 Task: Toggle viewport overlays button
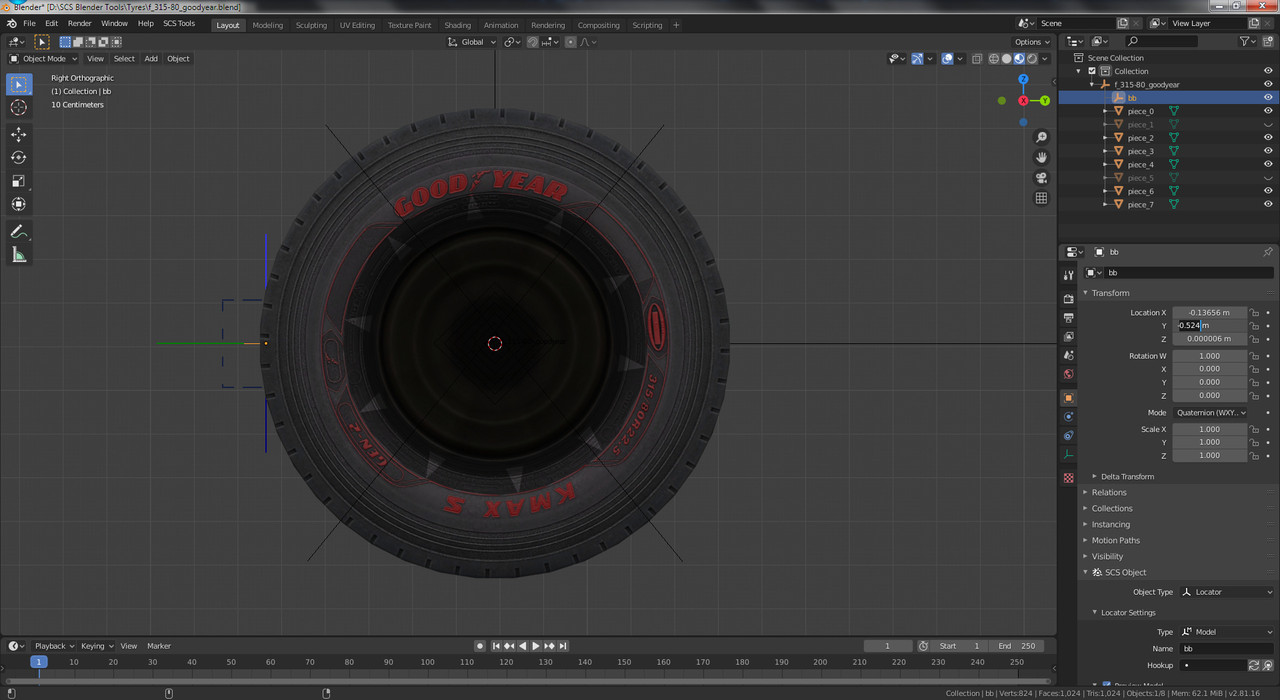point(947,58)
